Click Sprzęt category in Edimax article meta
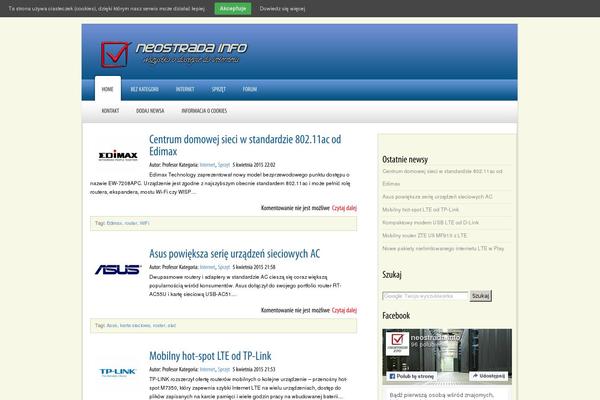The image size is (600, 400). (x=224, y=165)
